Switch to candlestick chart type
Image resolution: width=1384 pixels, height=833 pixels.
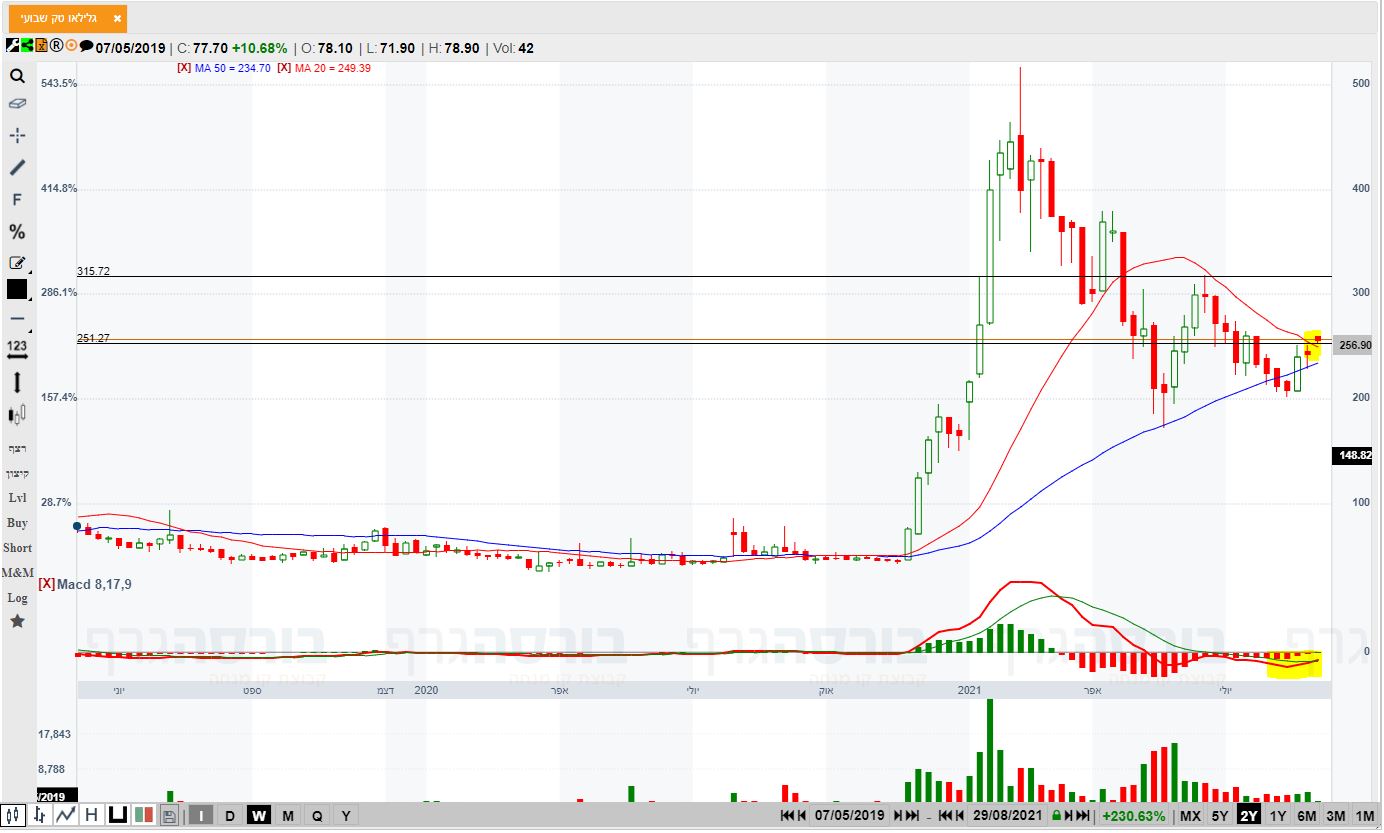[15, 815]
